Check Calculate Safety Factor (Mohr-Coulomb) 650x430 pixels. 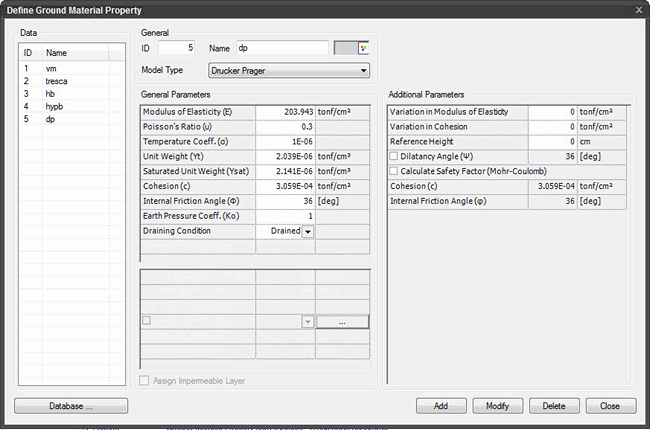coord(393,172)
